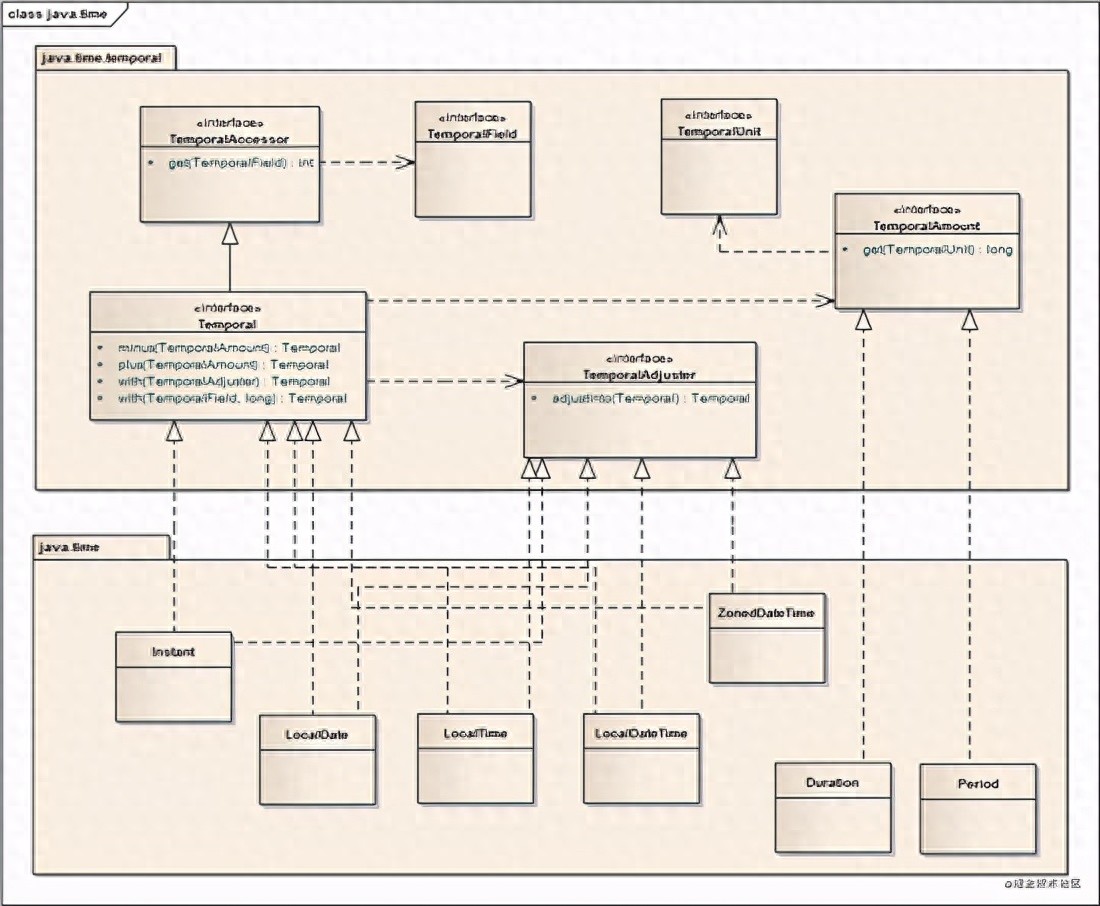Select the LocalDateTime class box

[x=641, y=759]
